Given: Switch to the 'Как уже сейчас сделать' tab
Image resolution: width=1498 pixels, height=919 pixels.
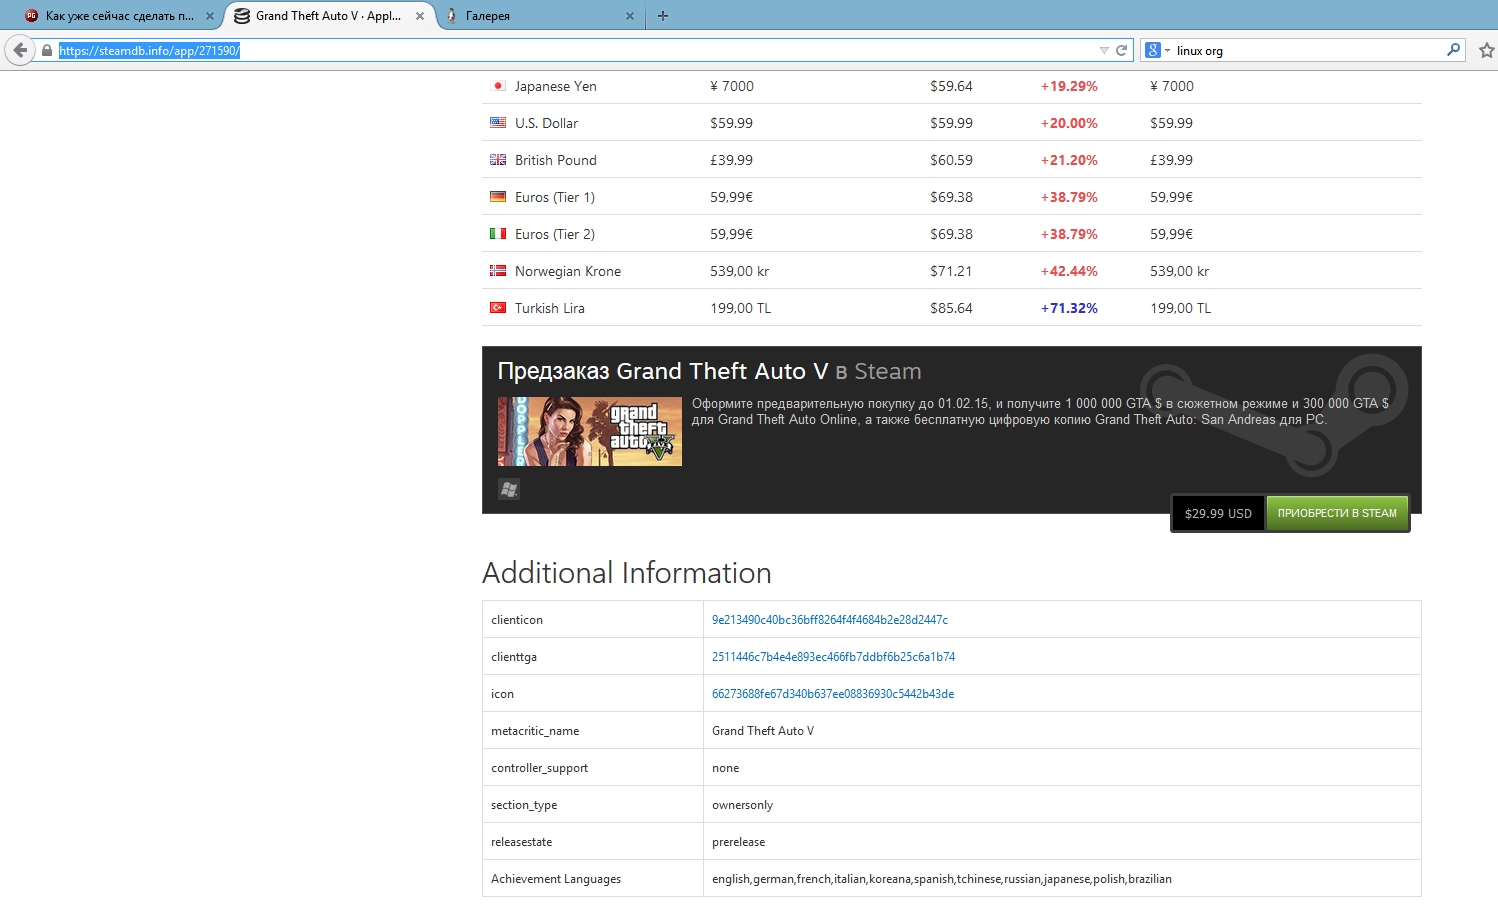Looking at the screenshot, I should (x=119, y=16).
